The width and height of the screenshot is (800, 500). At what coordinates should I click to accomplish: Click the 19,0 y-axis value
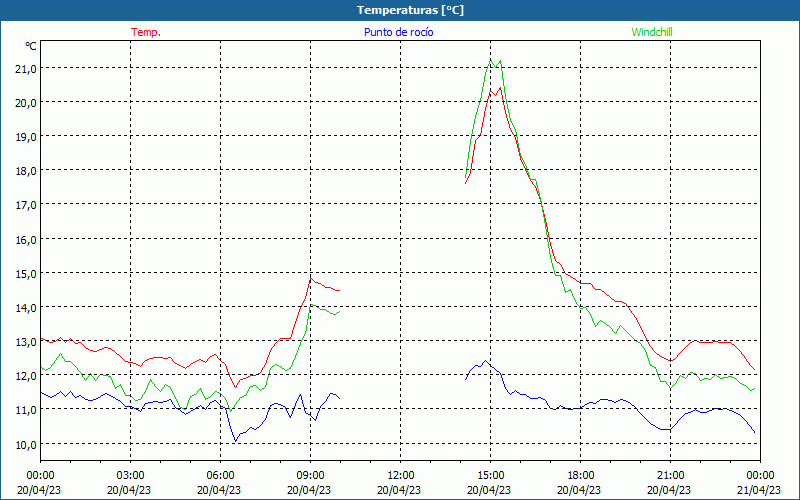26,137
